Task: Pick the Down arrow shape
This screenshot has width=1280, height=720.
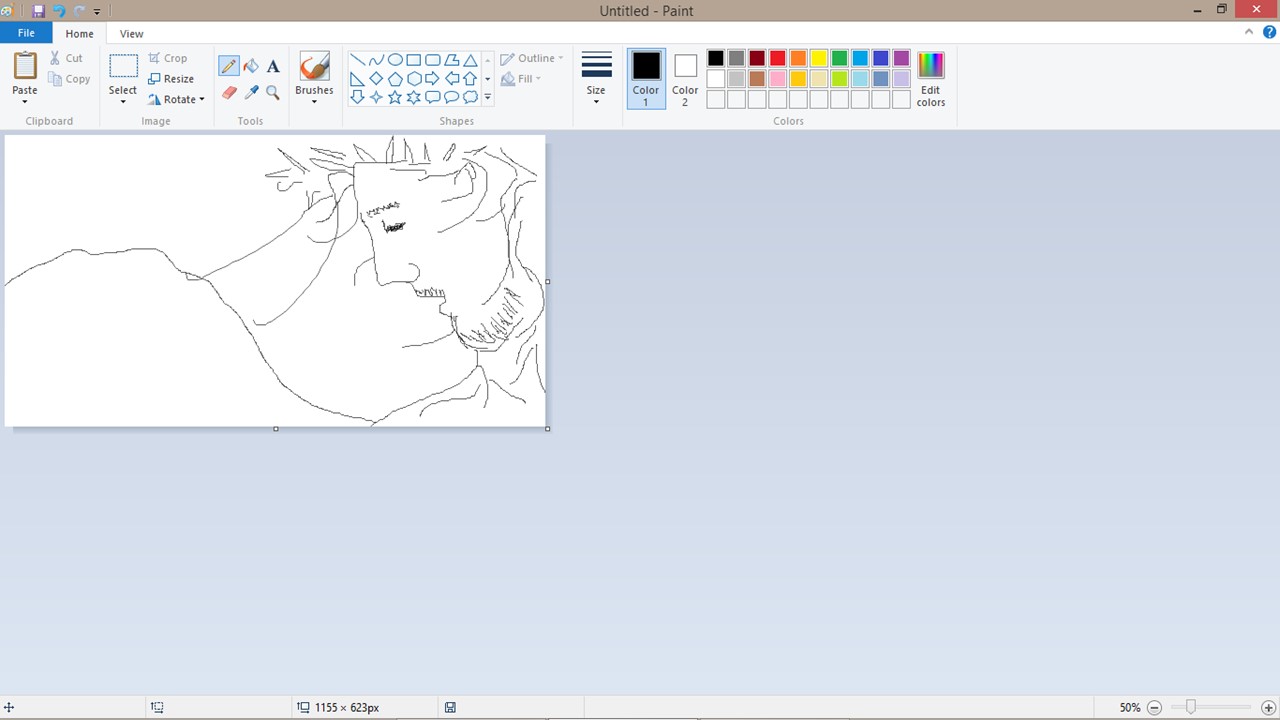Action: (x=357, y=97)
